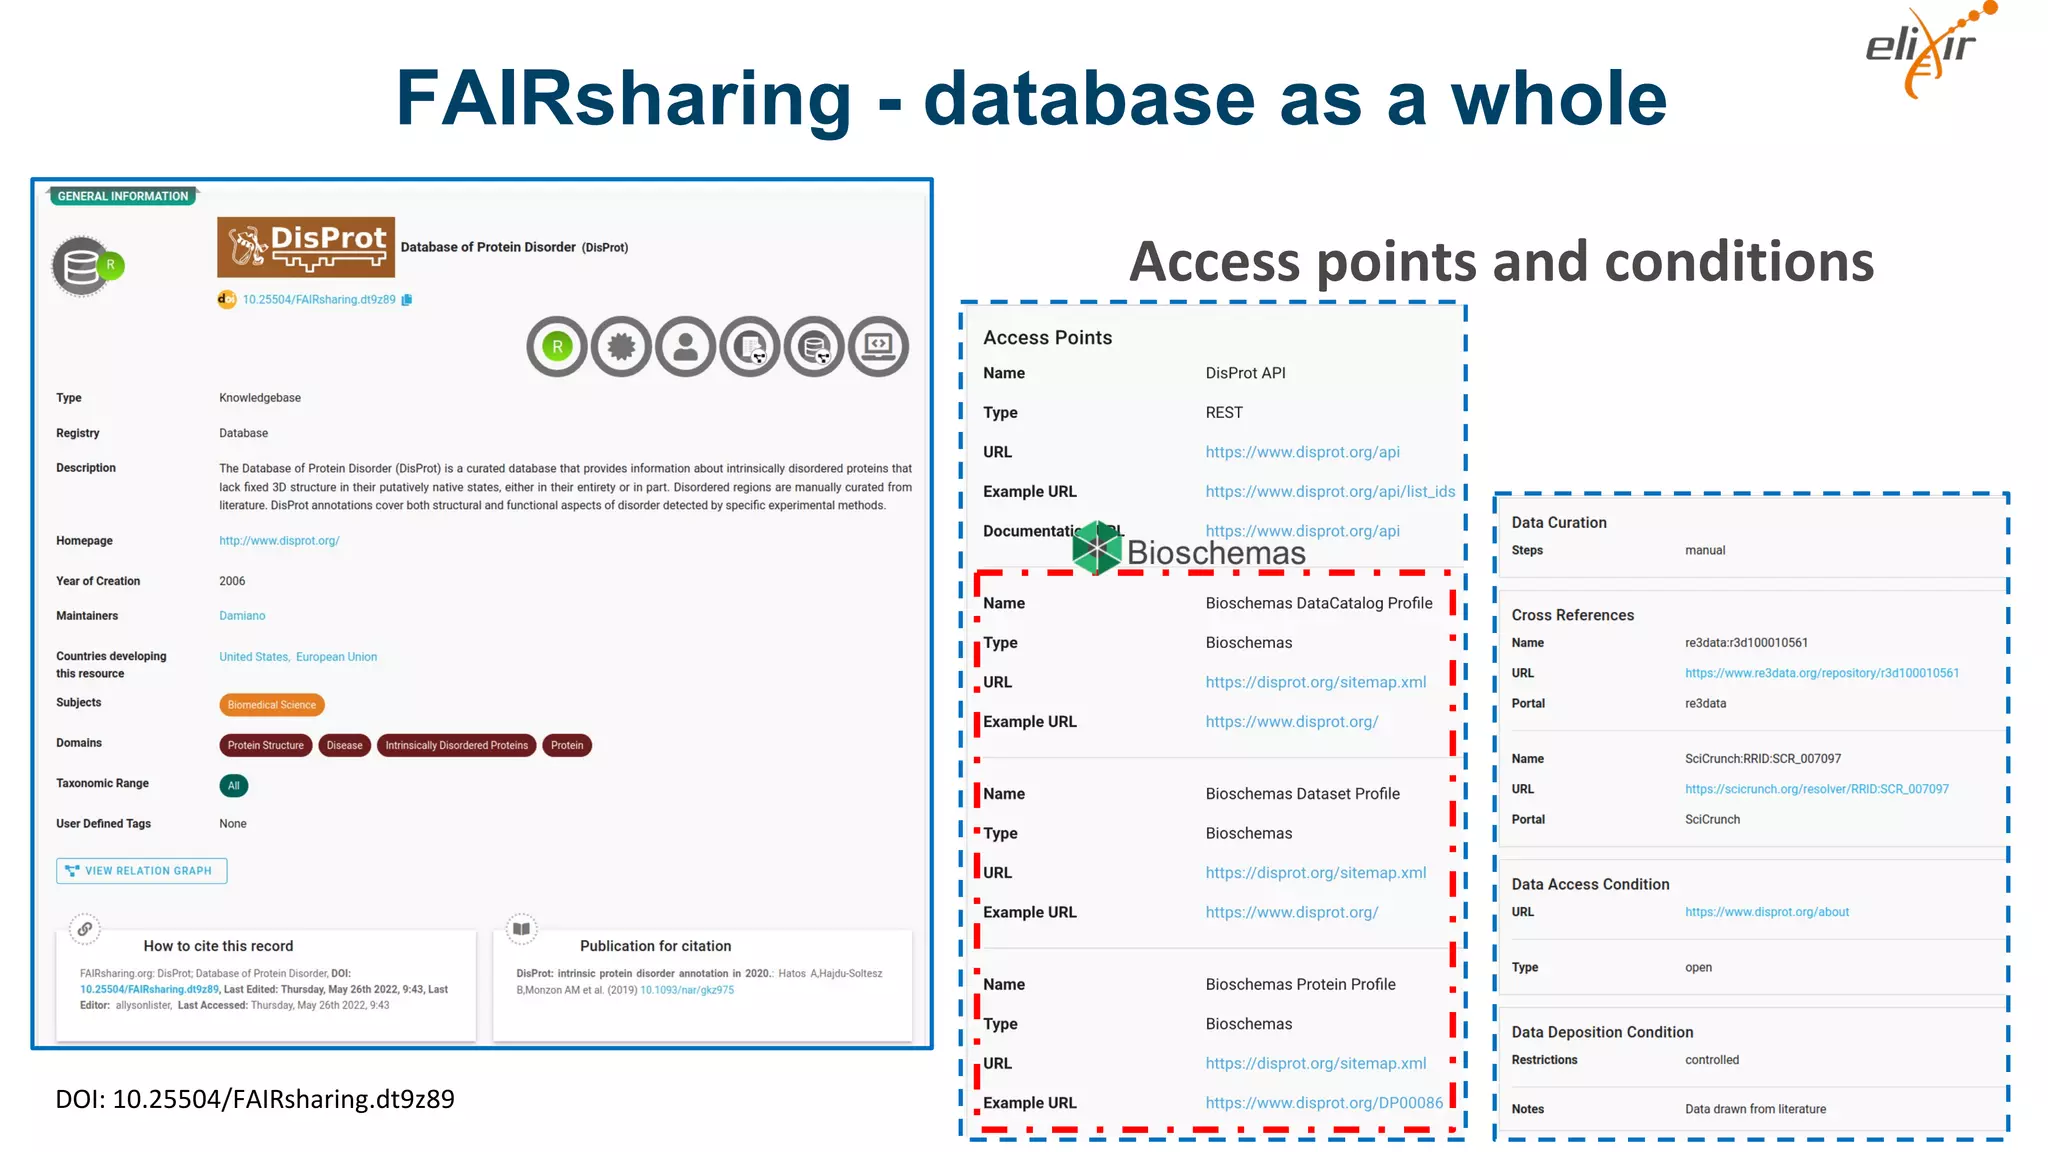Screen dimensions: 2048x1152
Task: Follow the United States country link
Action: click(254, 657)
